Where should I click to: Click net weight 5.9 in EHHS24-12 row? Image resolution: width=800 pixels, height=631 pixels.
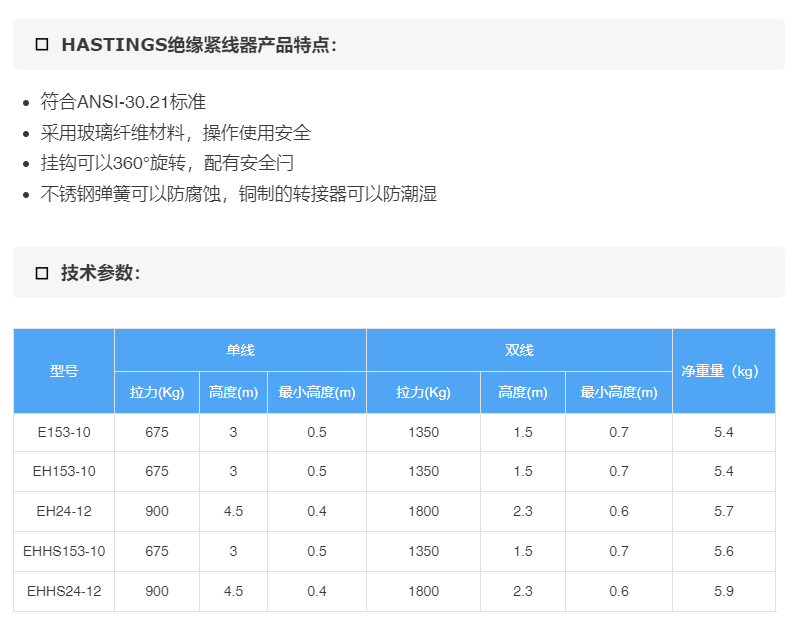pyautogui.click(x=723, y=591)
